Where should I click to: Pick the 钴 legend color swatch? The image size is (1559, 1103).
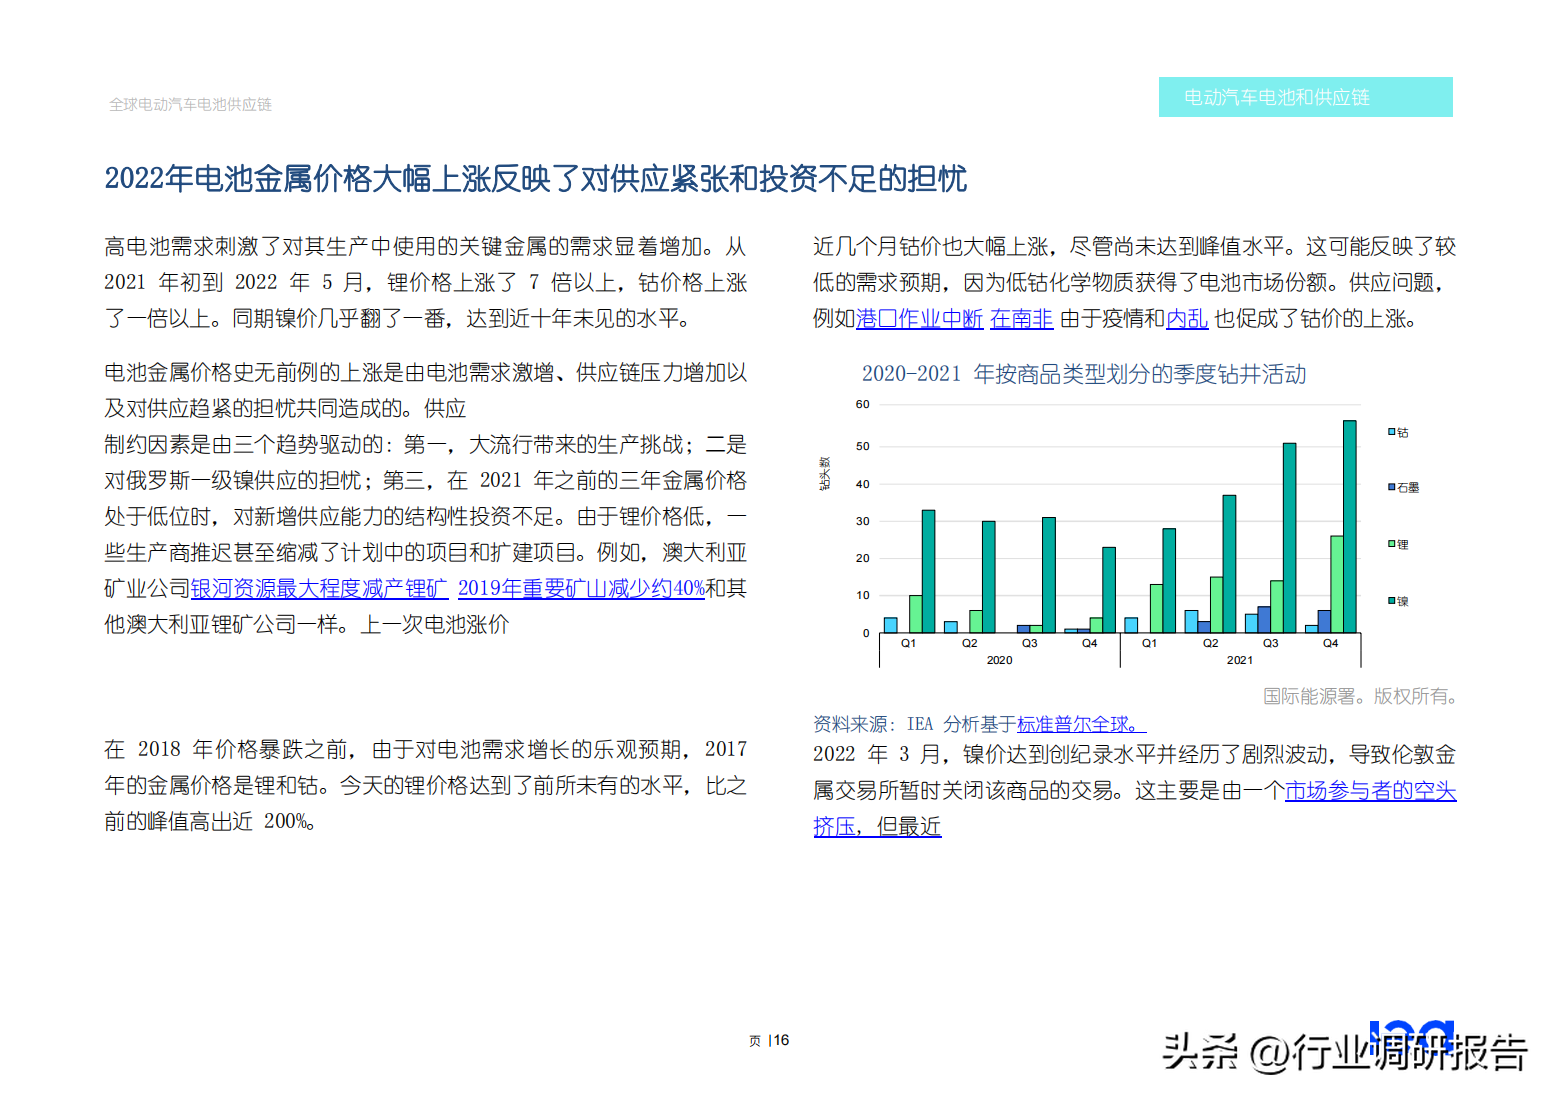tap(1391, 432)
